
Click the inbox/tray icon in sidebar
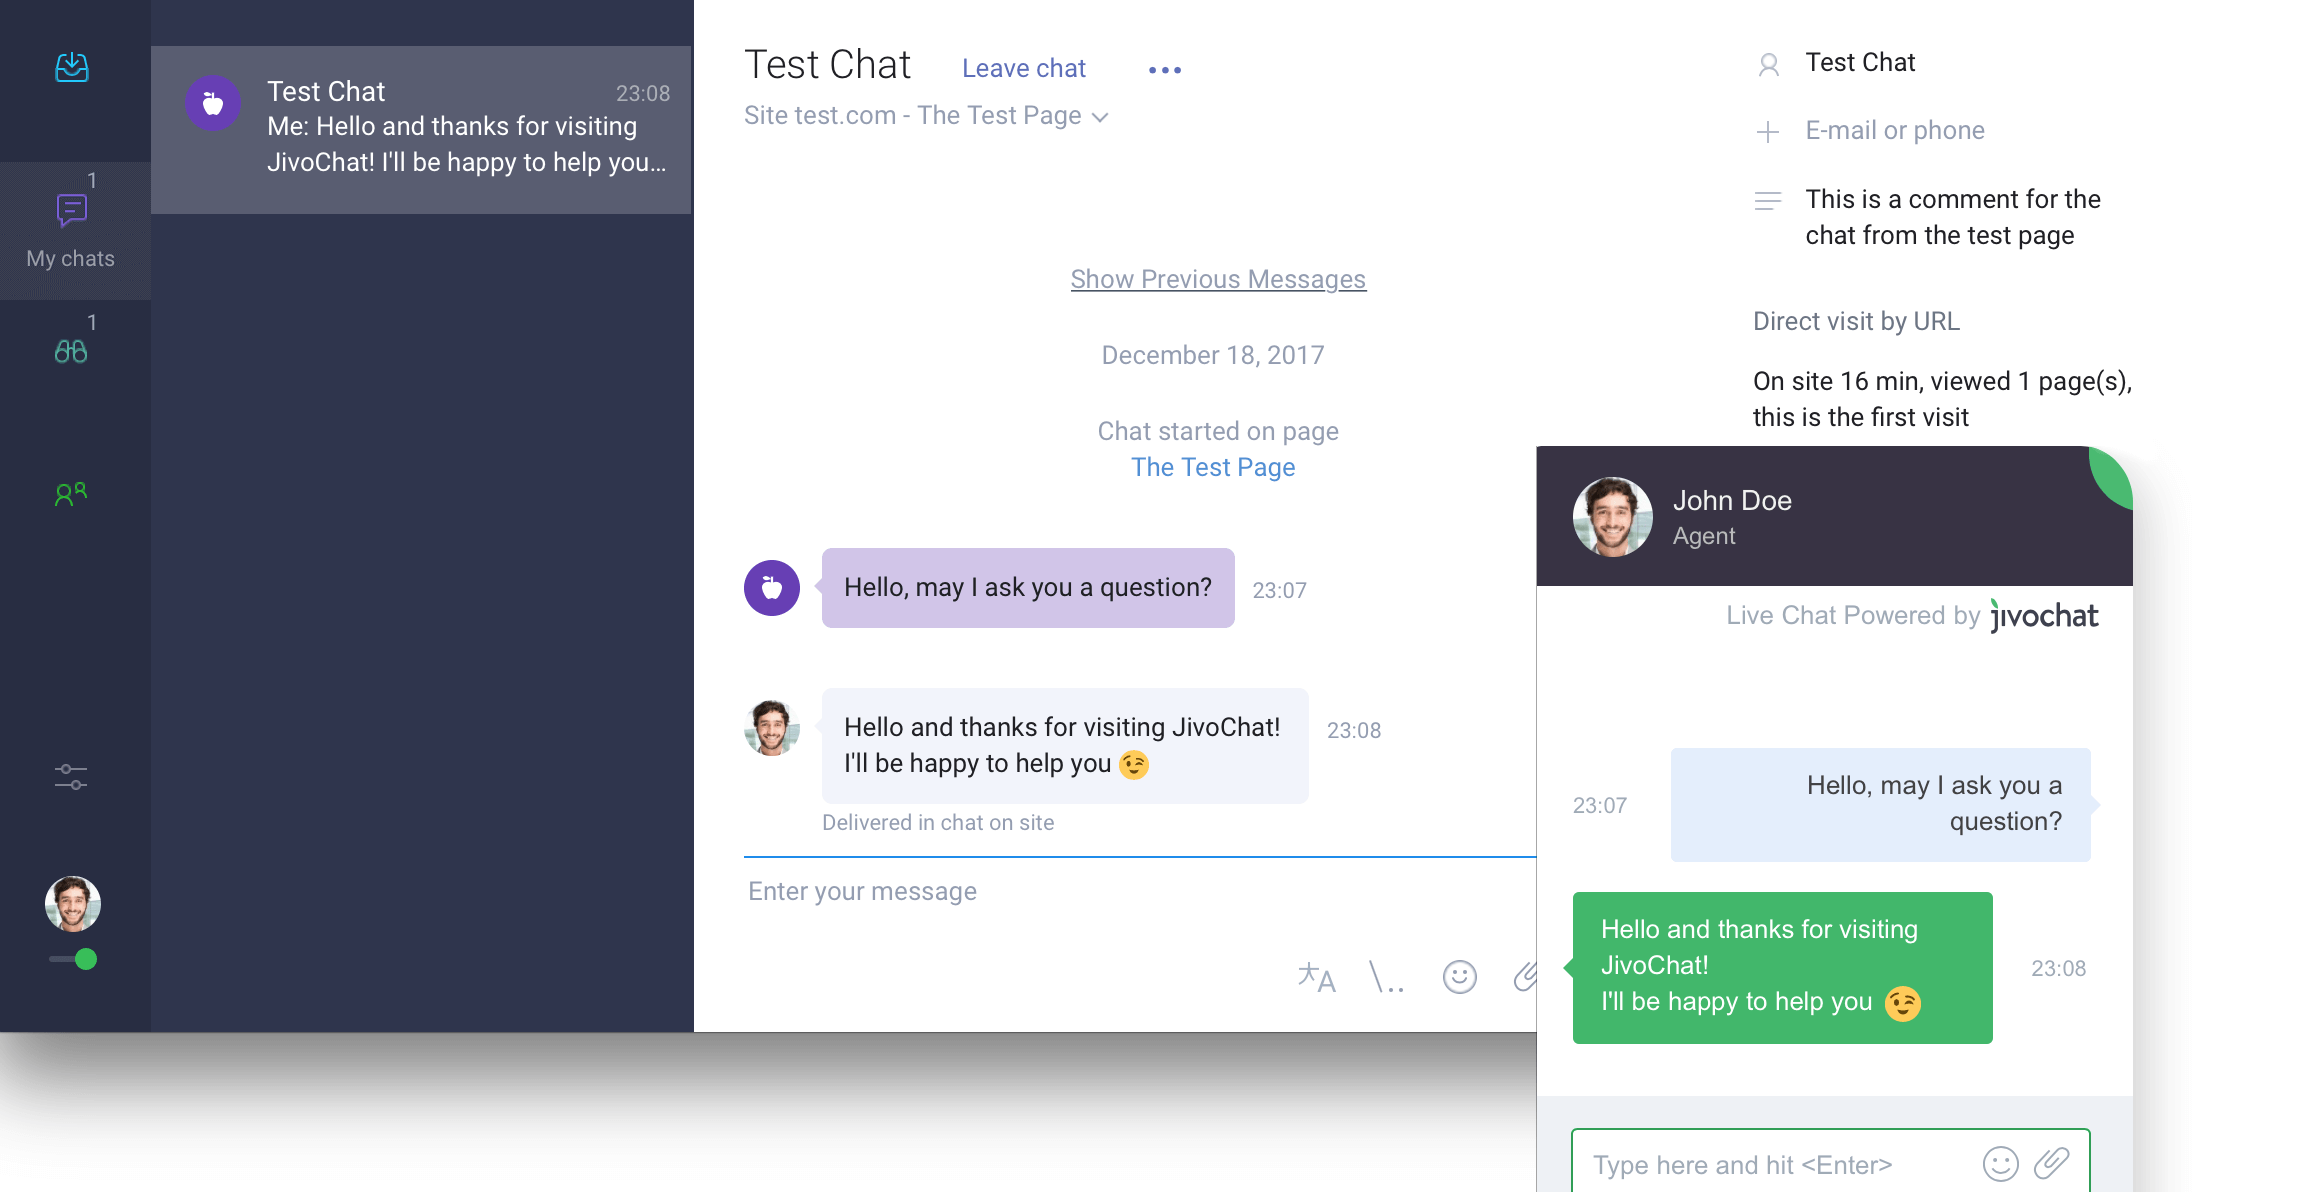click(71, 68)
